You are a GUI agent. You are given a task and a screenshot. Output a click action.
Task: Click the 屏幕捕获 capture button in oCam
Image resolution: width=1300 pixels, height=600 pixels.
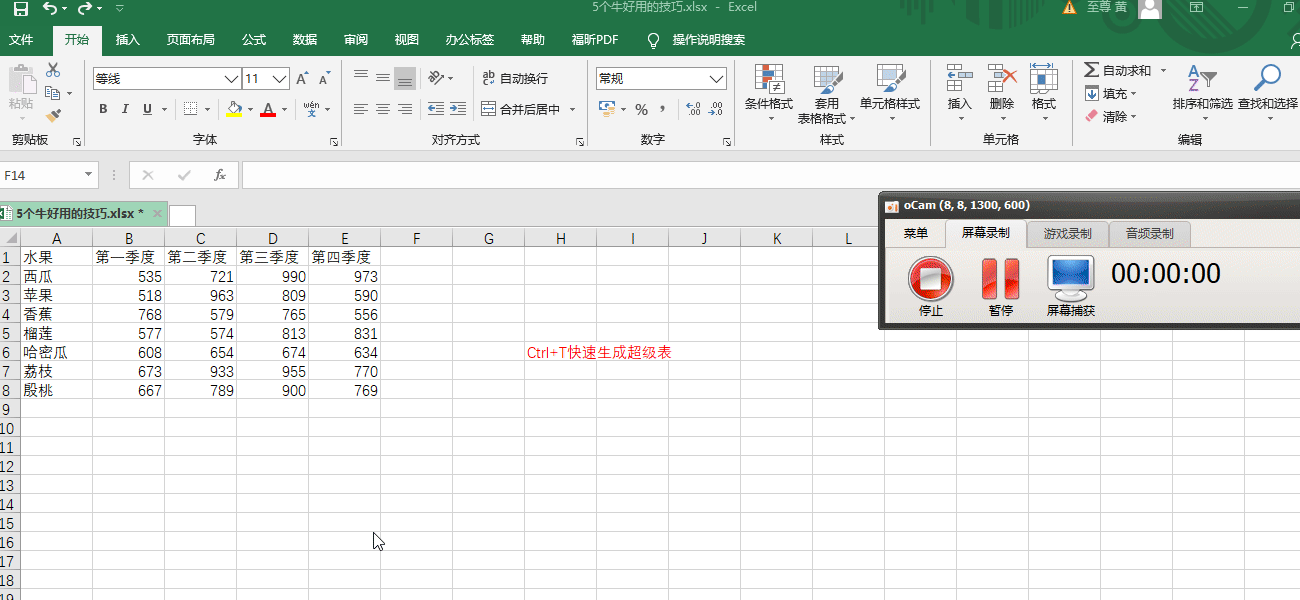coord(1069,281)
